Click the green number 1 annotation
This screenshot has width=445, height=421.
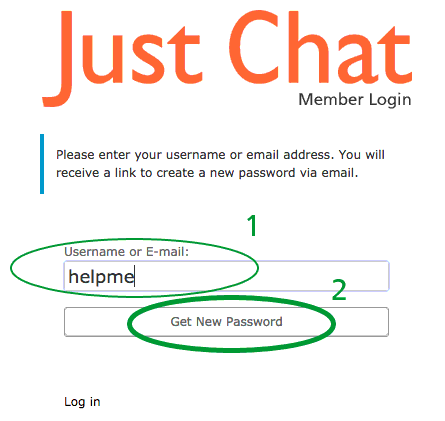(x=253, y=226)
